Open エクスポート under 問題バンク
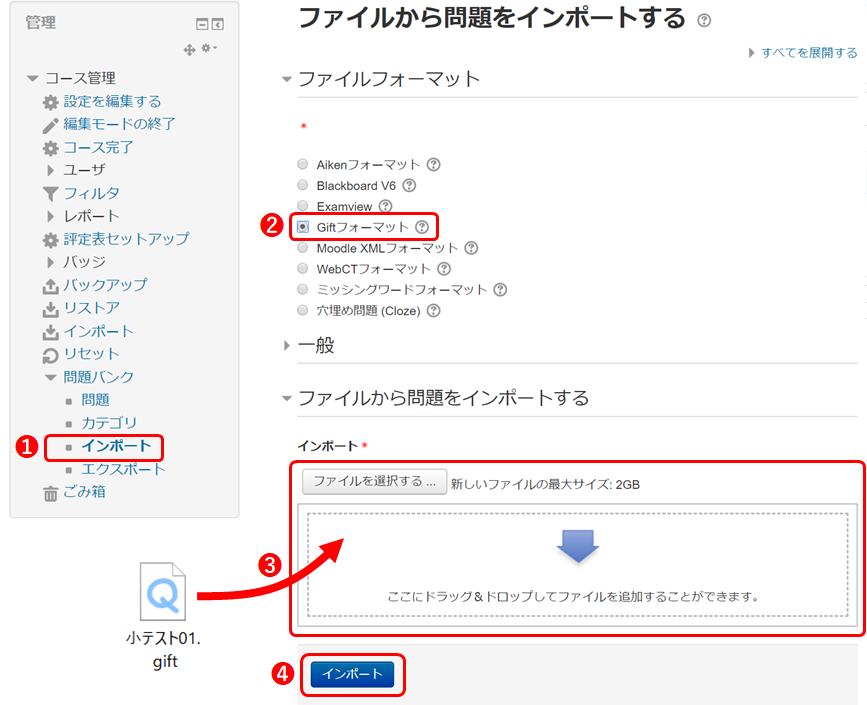 [x=123, y=469]
